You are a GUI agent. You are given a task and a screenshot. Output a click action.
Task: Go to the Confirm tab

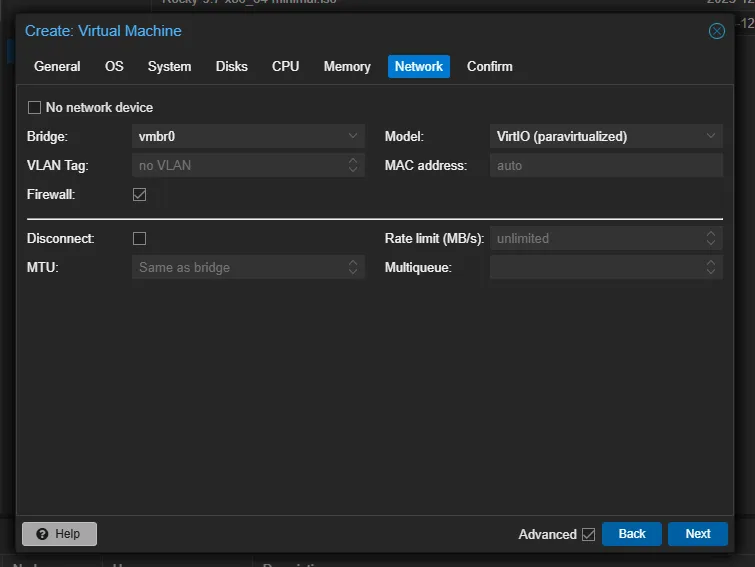tap(489, 66)
